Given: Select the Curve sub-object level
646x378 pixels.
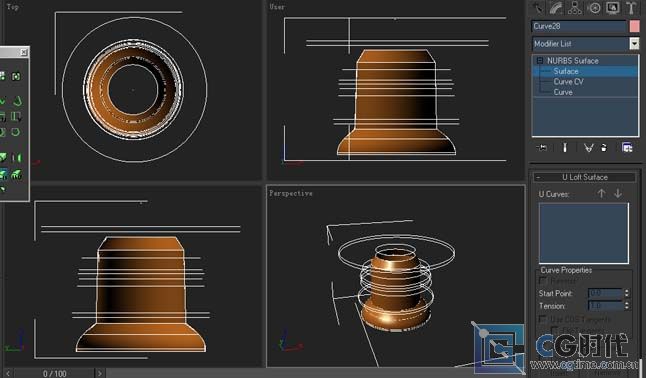Looking at the screenshot, I should (x=563, y=92).
